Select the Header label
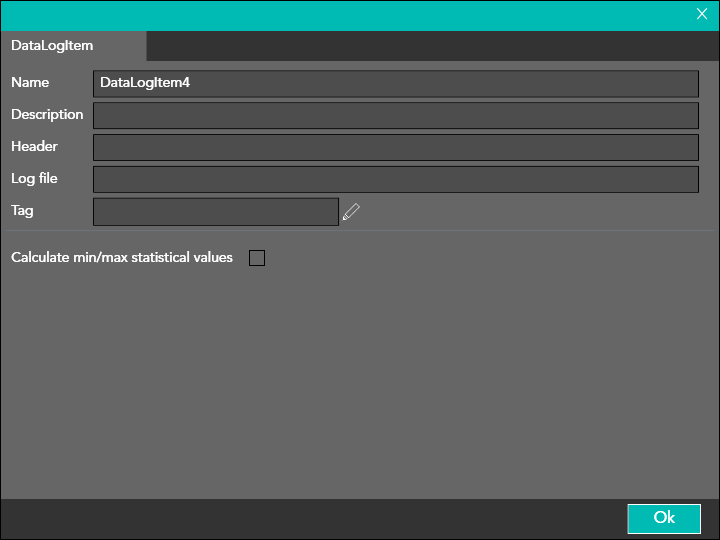Image resolution: width=720 pixels, height=540 pixels. point(34,147)
